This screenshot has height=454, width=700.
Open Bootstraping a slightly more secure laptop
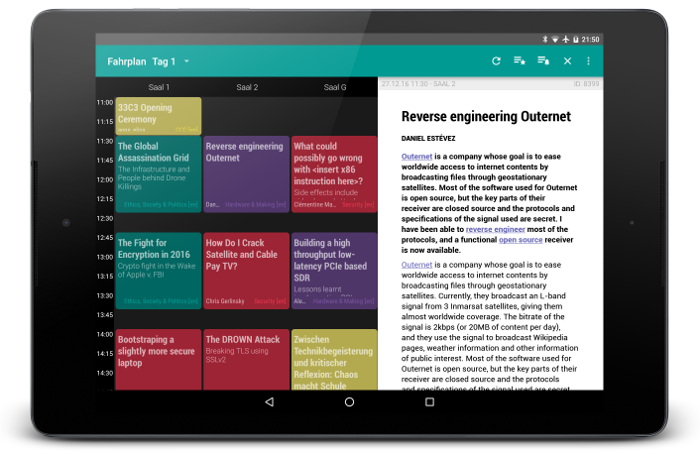point(158,360)
